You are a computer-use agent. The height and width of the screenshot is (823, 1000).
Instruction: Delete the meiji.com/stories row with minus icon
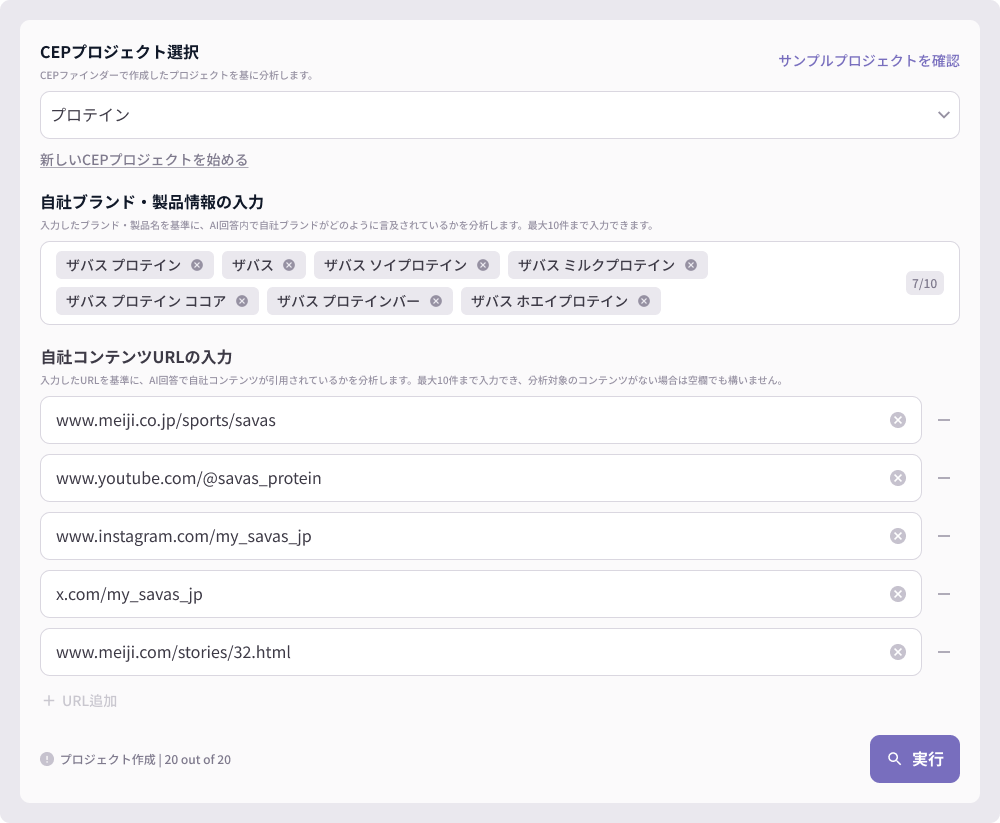pos(944,652)
